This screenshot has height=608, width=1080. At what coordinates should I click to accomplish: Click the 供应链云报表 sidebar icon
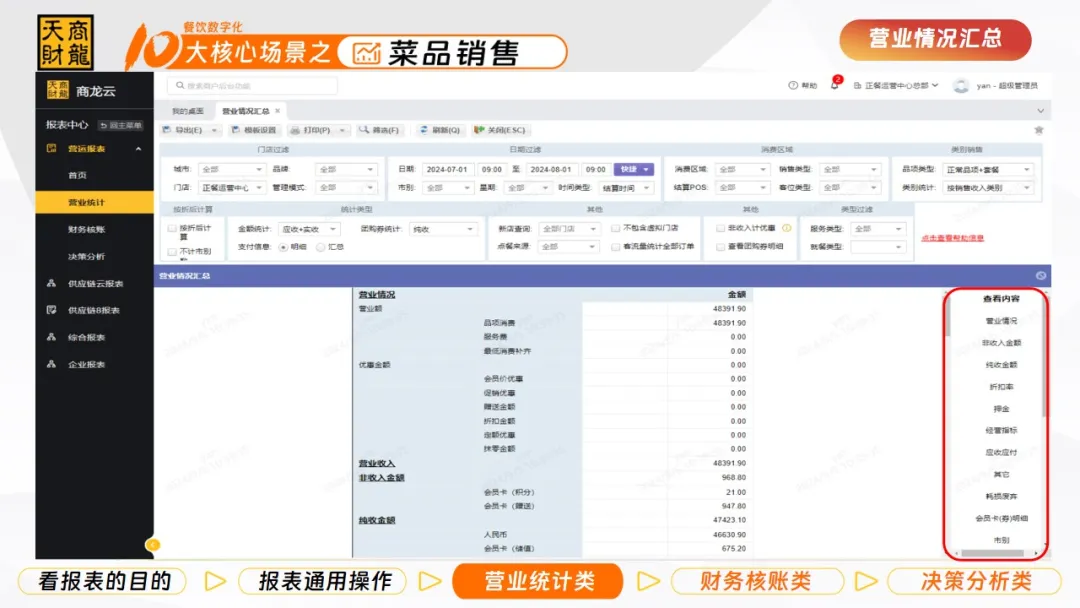(51, 283)
